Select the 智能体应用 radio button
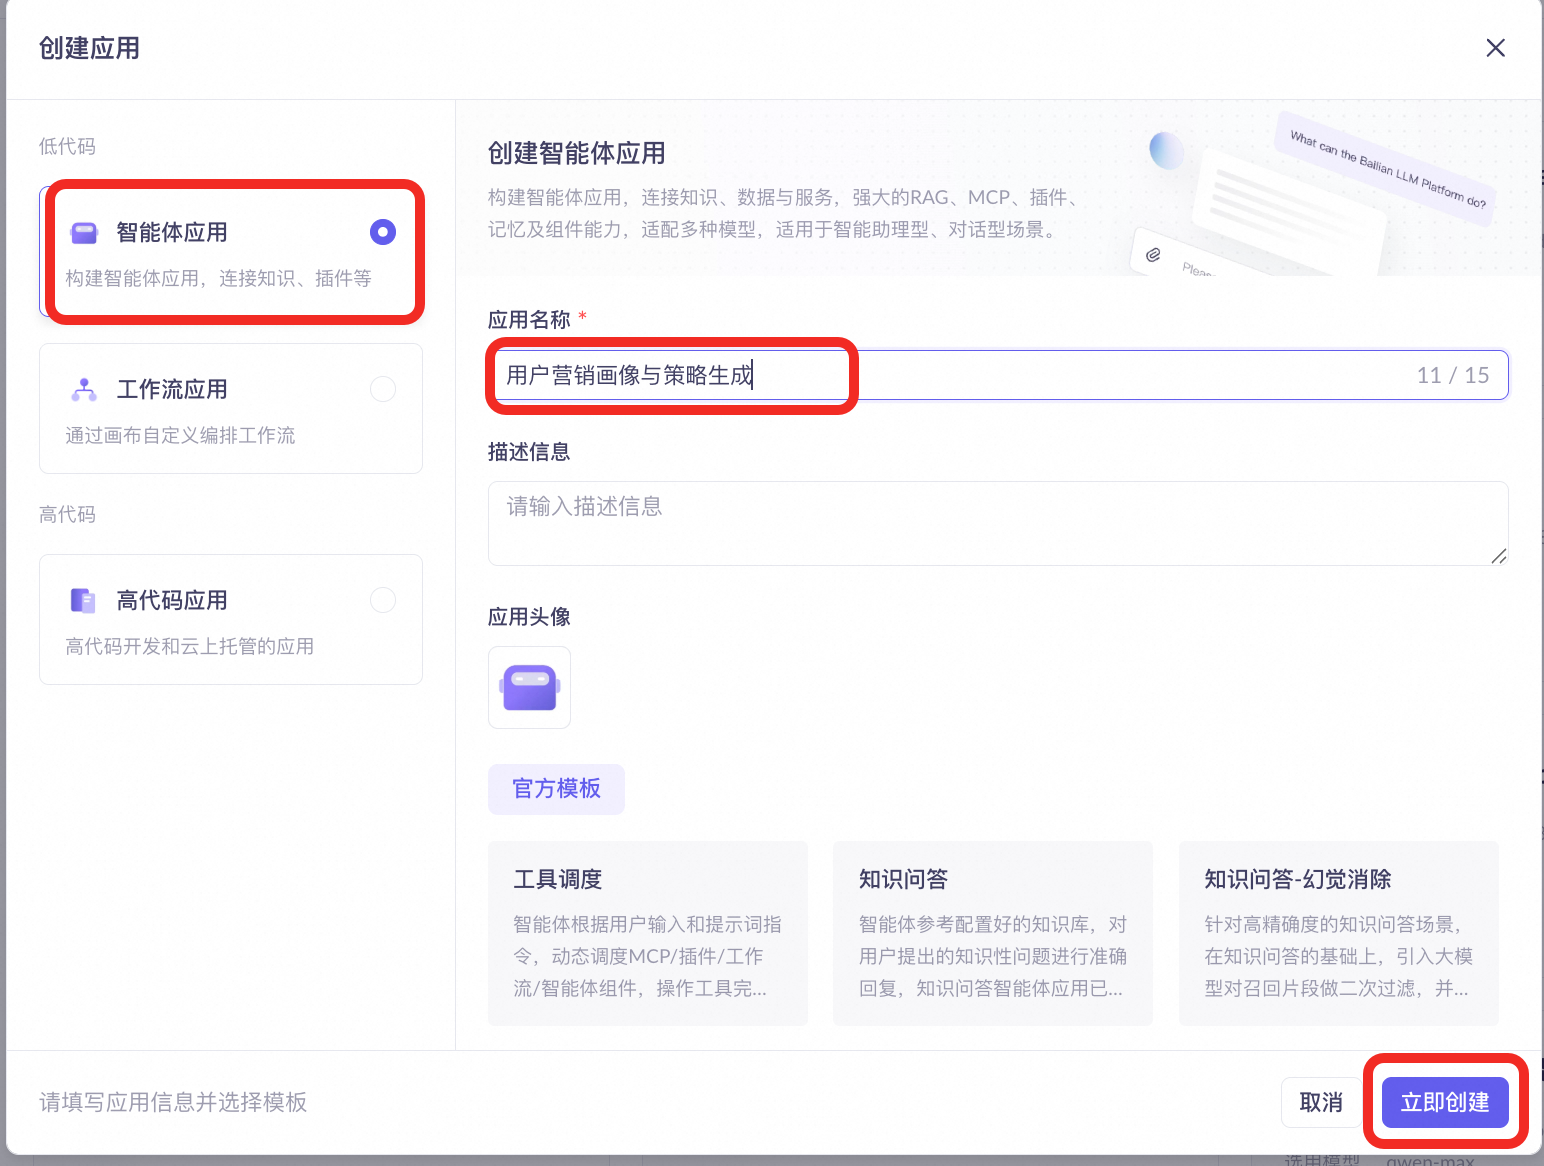This screenshot has width=1544, height=1166. (383, 232)
